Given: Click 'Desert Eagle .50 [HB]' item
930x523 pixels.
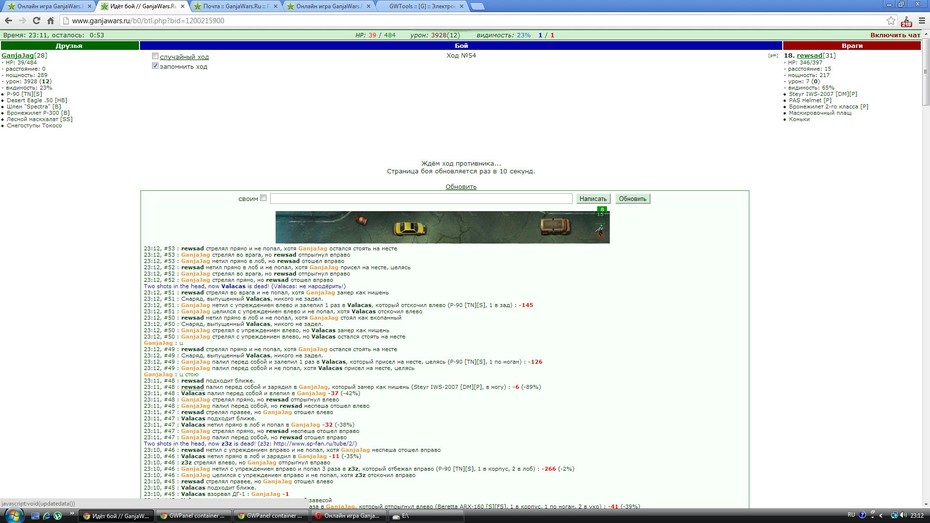Looking at the screenshot, I should (37, 100).
